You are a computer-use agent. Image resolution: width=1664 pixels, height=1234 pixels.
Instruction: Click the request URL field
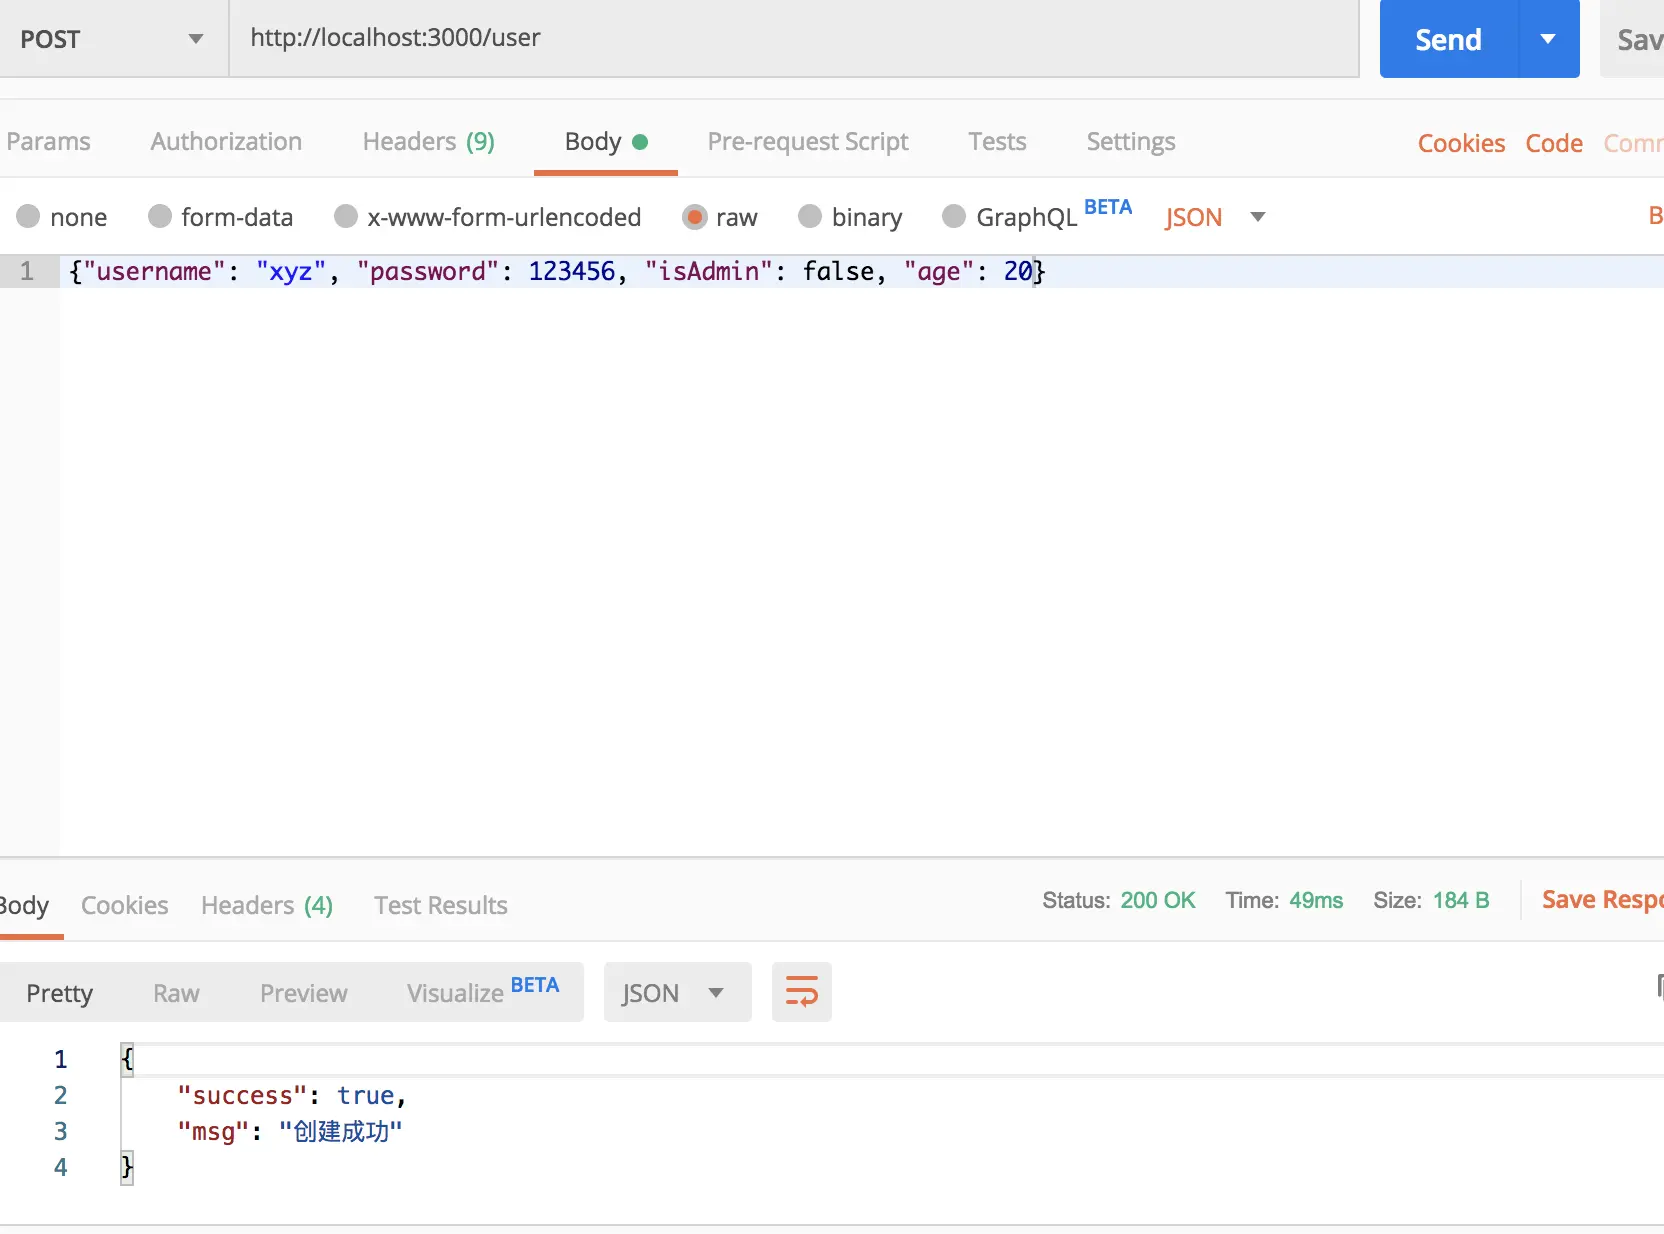point(794,38)
